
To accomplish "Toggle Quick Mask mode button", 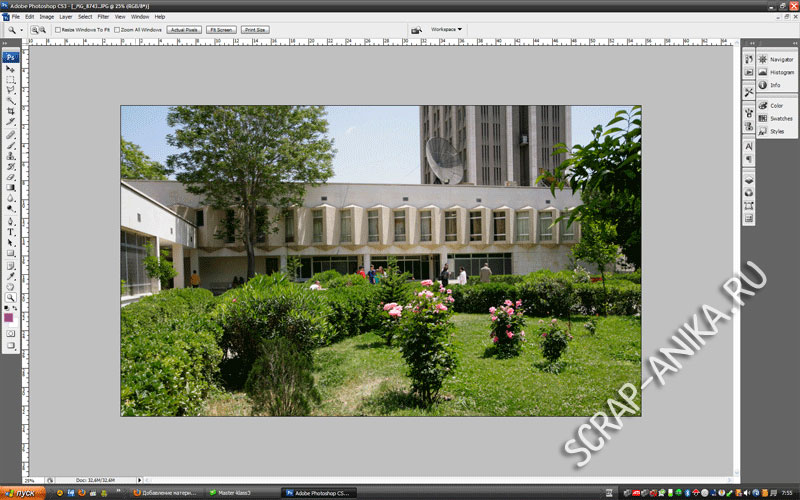I will coord(11,332).
